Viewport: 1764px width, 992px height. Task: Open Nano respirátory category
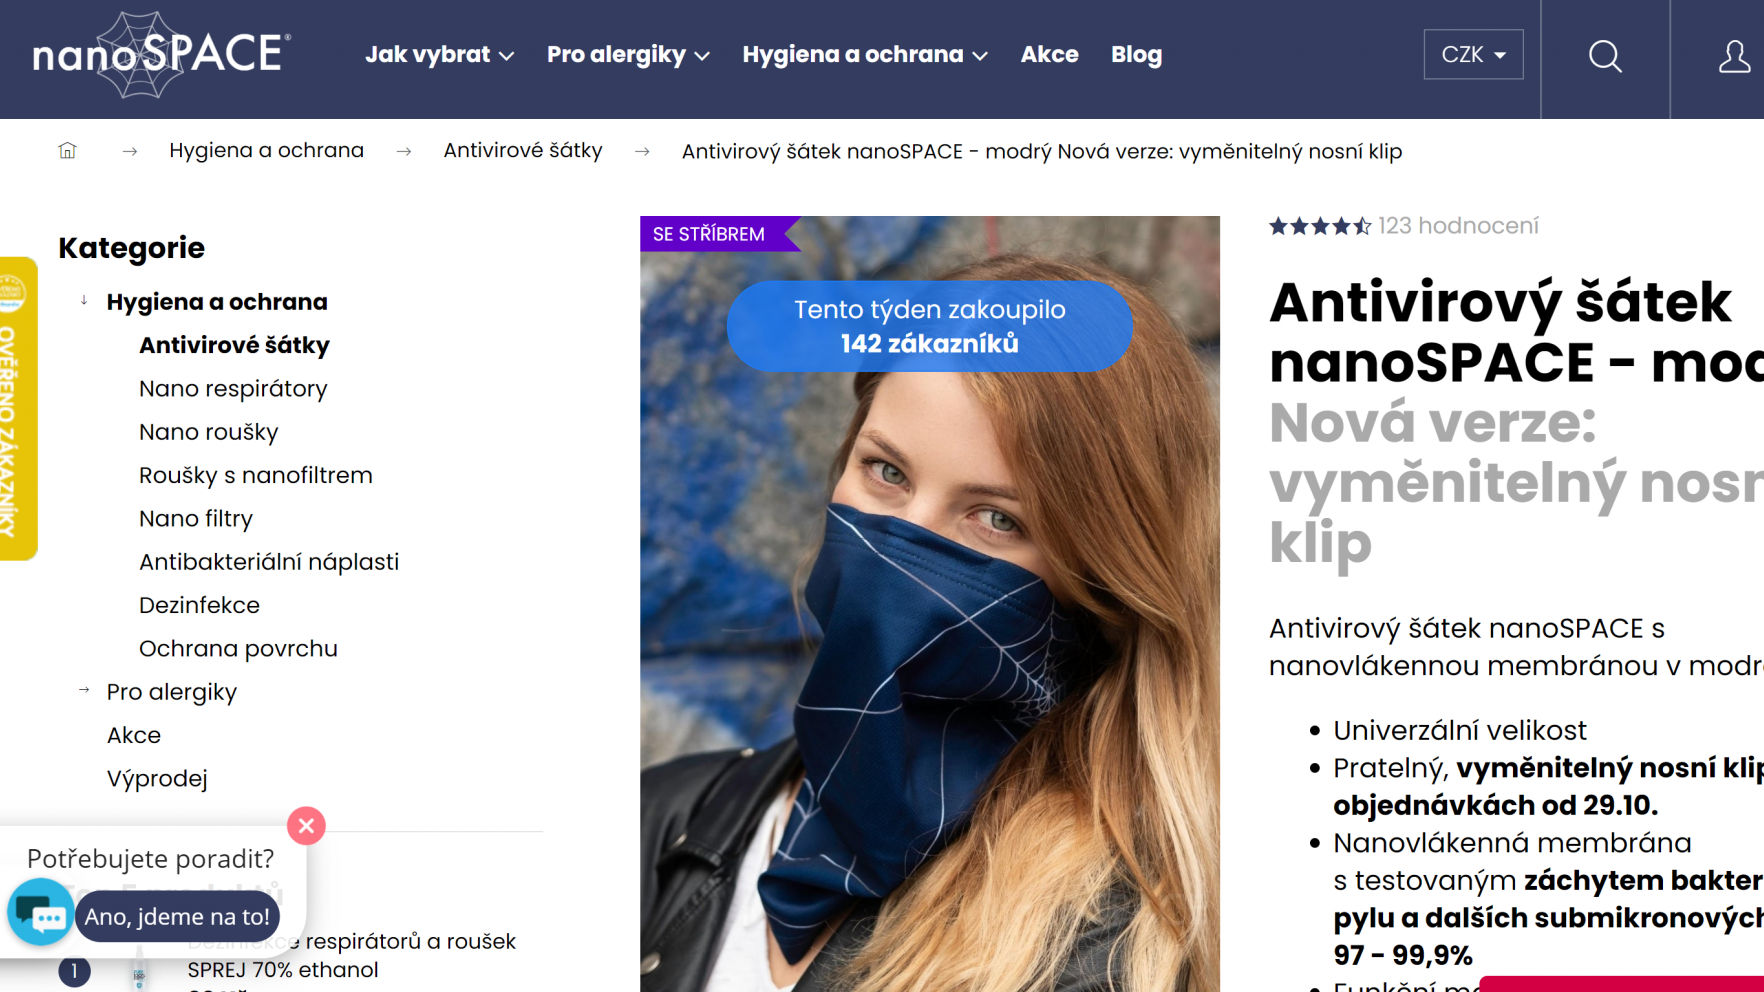(x=233, y=389)
